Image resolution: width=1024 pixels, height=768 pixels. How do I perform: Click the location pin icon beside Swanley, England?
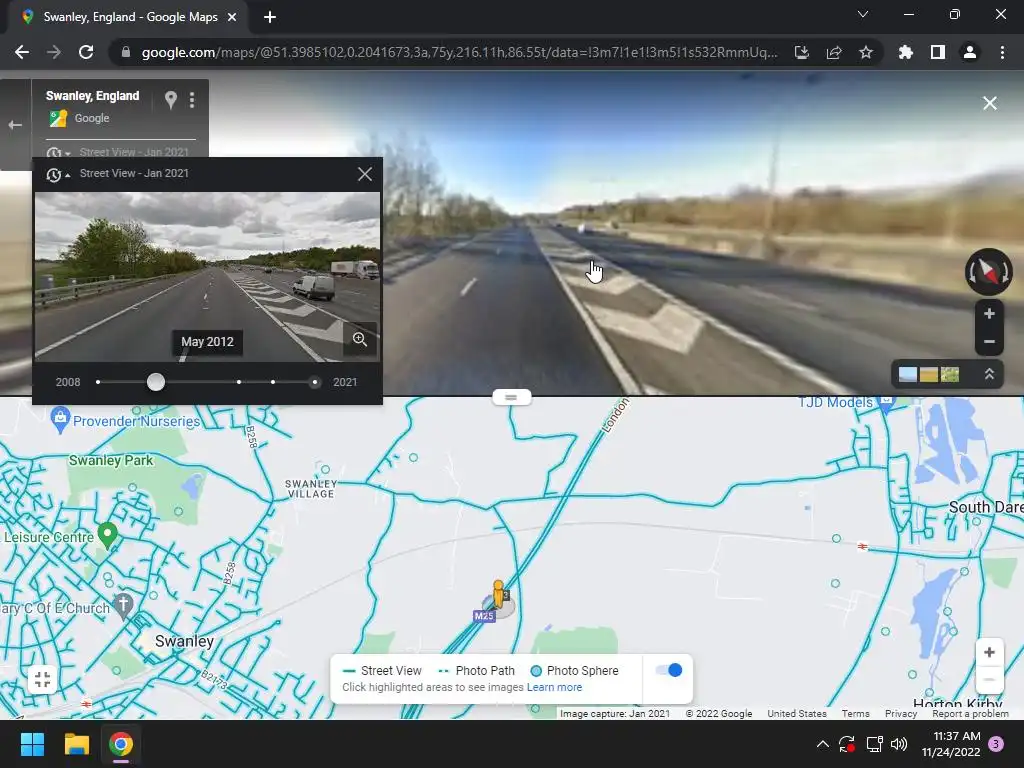[x=170, y=99]
